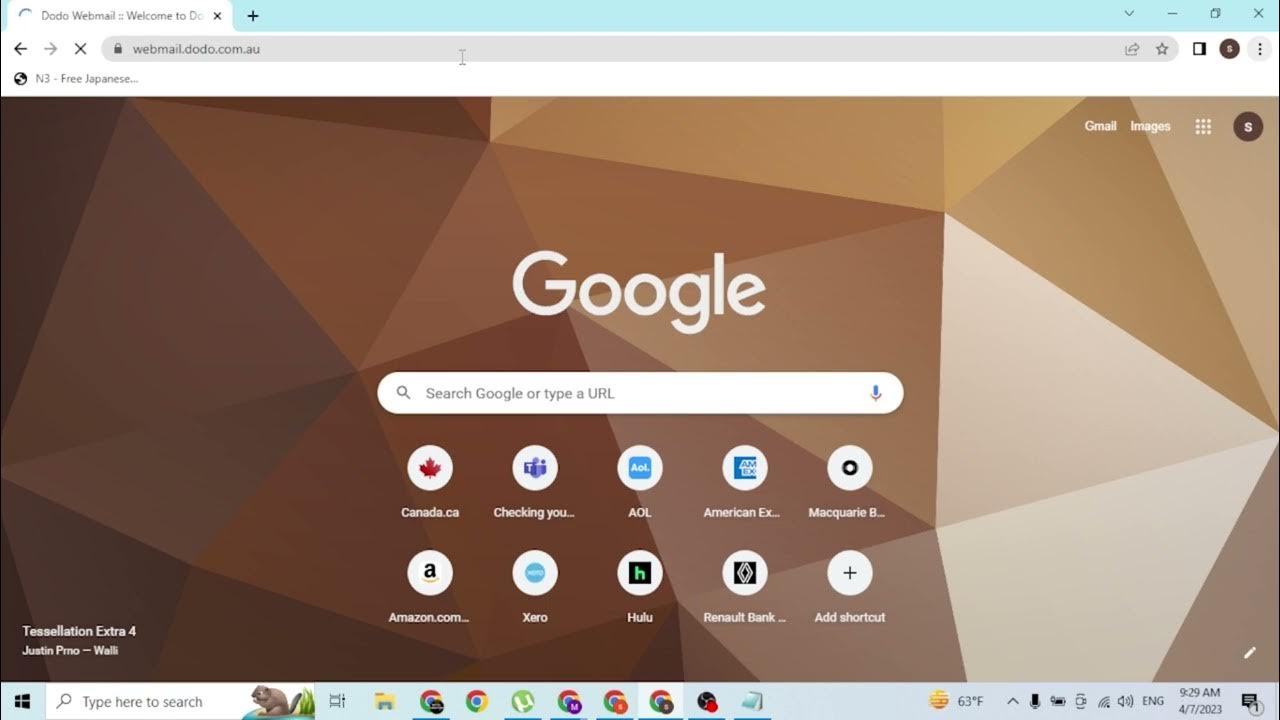Show hidden system tray icons
Image resolution: width=1280 pixels, height=720 pixels.
(x=1013, y=701)
